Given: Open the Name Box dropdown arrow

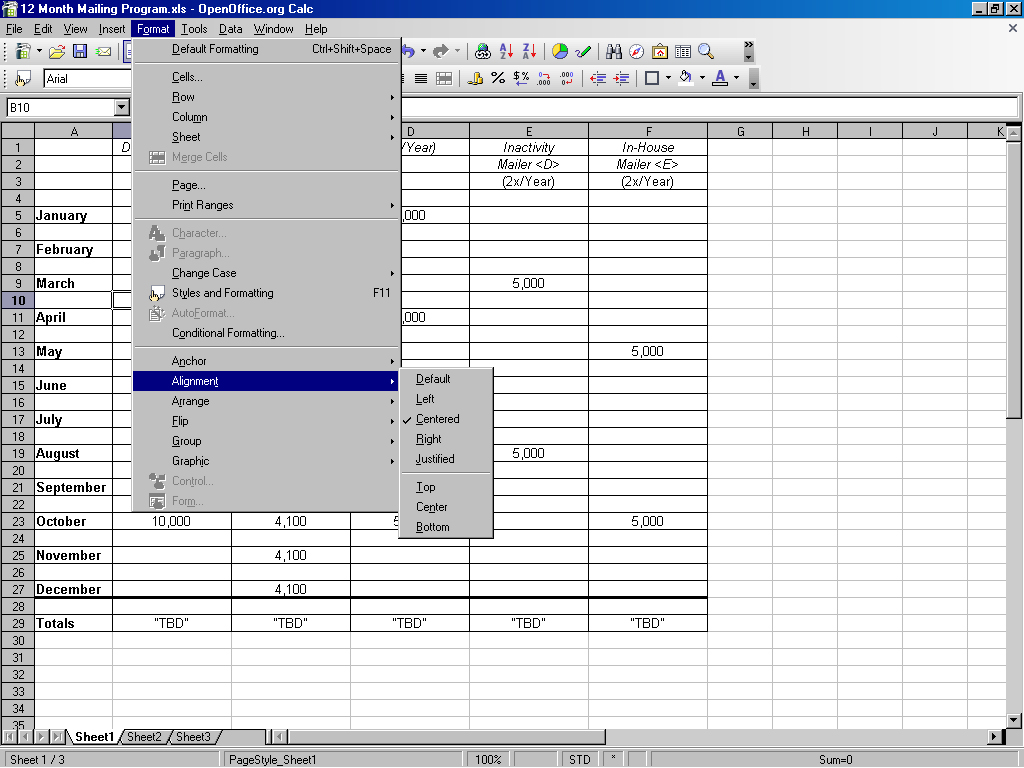Looking at the screenshot, I should pos(122,108).
